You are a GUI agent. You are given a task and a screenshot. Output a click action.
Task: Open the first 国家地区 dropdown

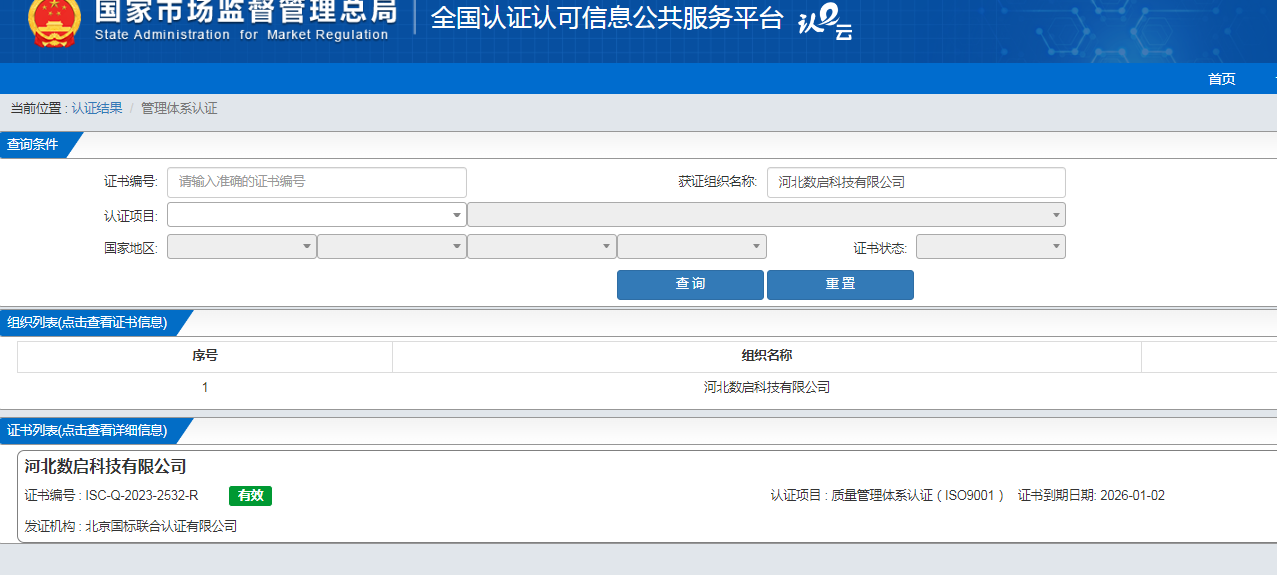coord(242,246)
